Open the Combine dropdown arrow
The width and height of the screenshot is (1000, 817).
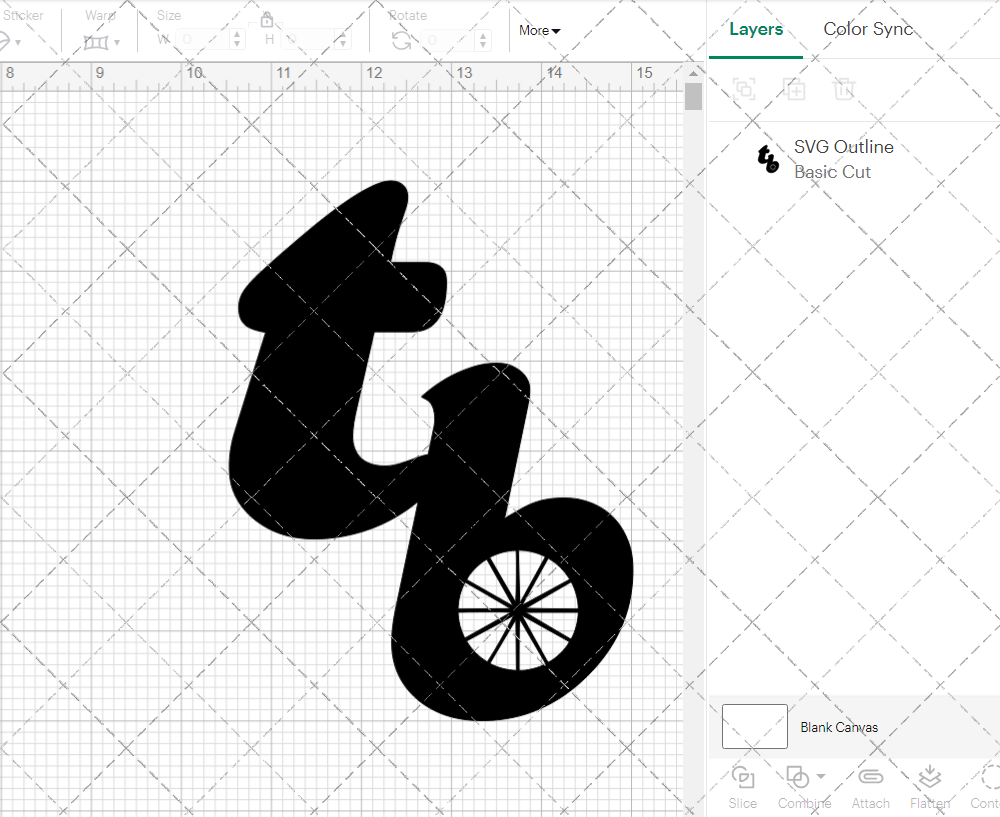point(821,776)
